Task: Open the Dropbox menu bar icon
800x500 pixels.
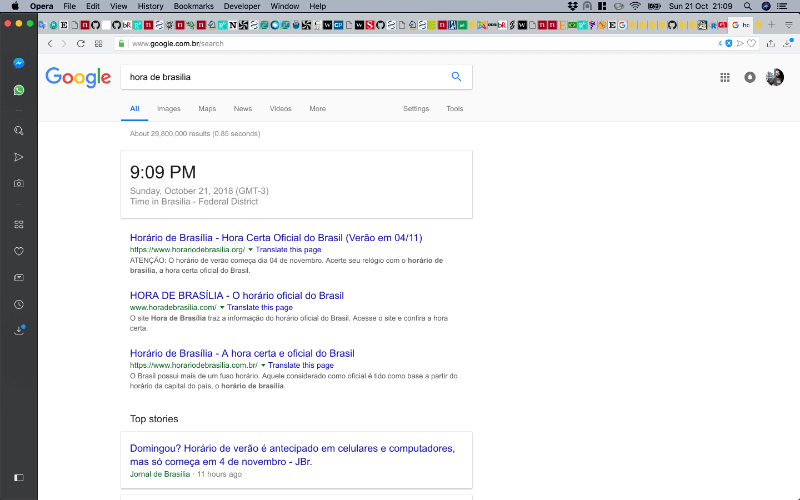Action: tap(573, 6)
